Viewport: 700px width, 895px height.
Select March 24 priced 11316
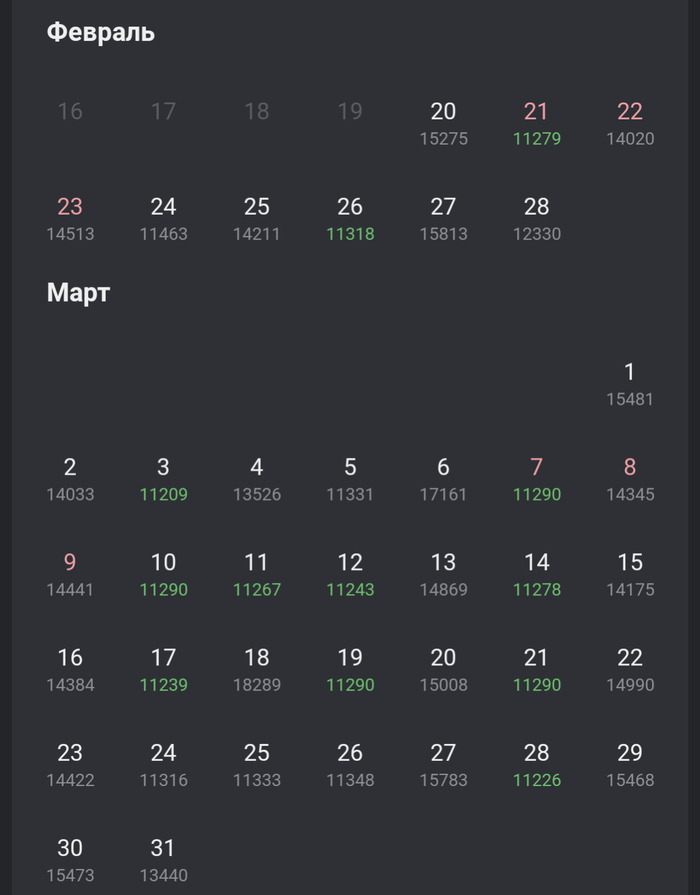click(x=163, y=765)
